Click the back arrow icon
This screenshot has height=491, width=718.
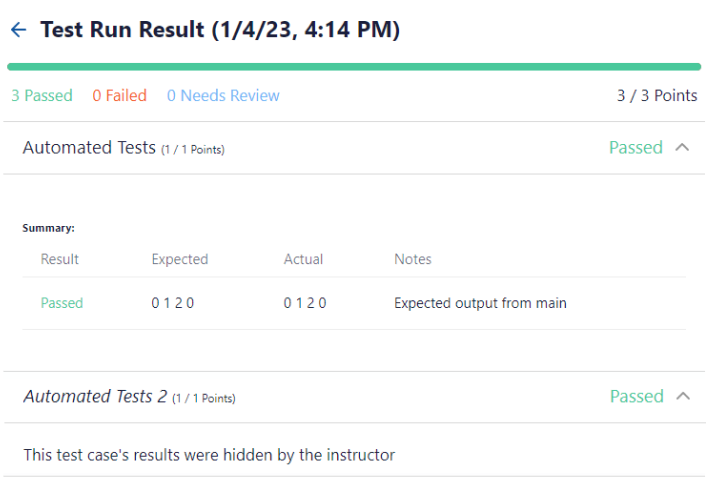(18, 30)
